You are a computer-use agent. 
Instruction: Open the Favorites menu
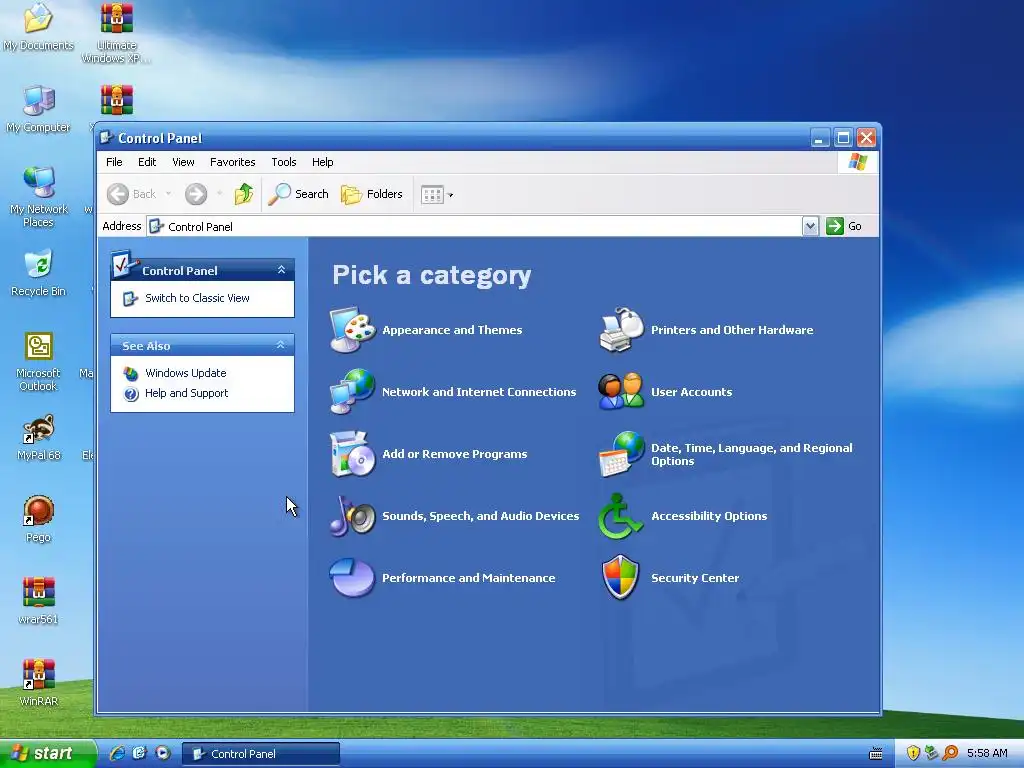232,162
